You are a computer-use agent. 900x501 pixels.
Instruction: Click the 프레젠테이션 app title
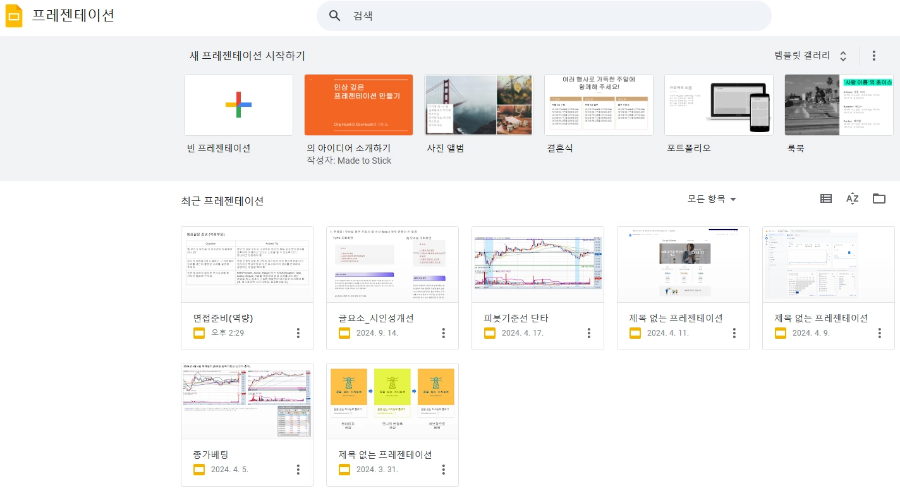point(73,15)
